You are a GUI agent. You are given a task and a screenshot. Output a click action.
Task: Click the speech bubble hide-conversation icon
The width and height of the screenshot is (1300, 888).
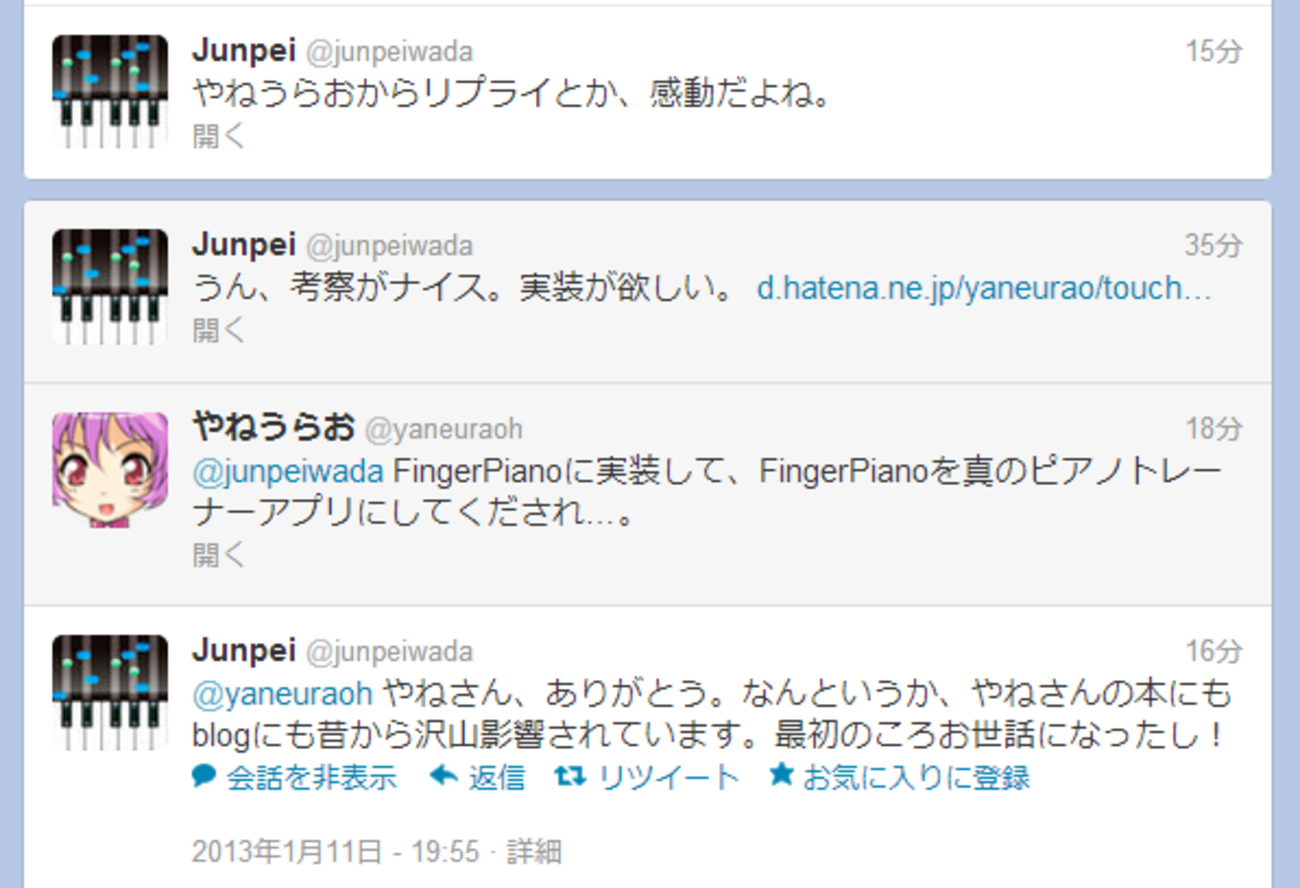204,776
